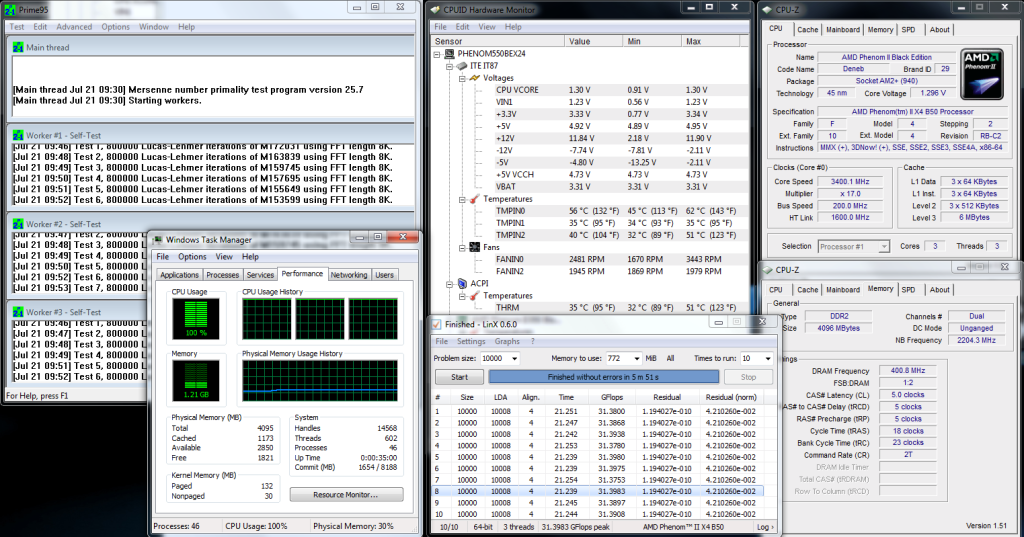The height and width of the screenshot is (537, 1024).
Task: Click the lower CPU-Z Memory window title icon
Action: [767, 270]
